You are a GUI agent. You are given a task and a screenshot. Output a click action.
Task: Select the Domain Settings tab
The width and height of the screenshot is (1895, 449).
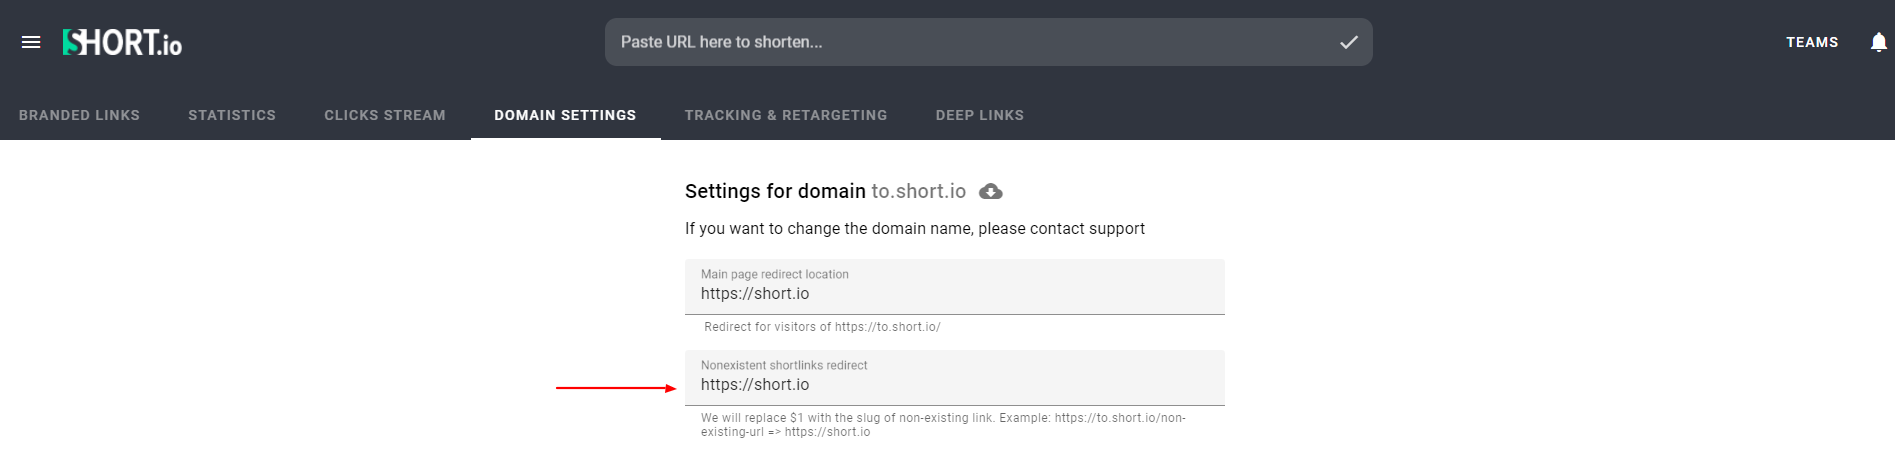coord(565,115)
